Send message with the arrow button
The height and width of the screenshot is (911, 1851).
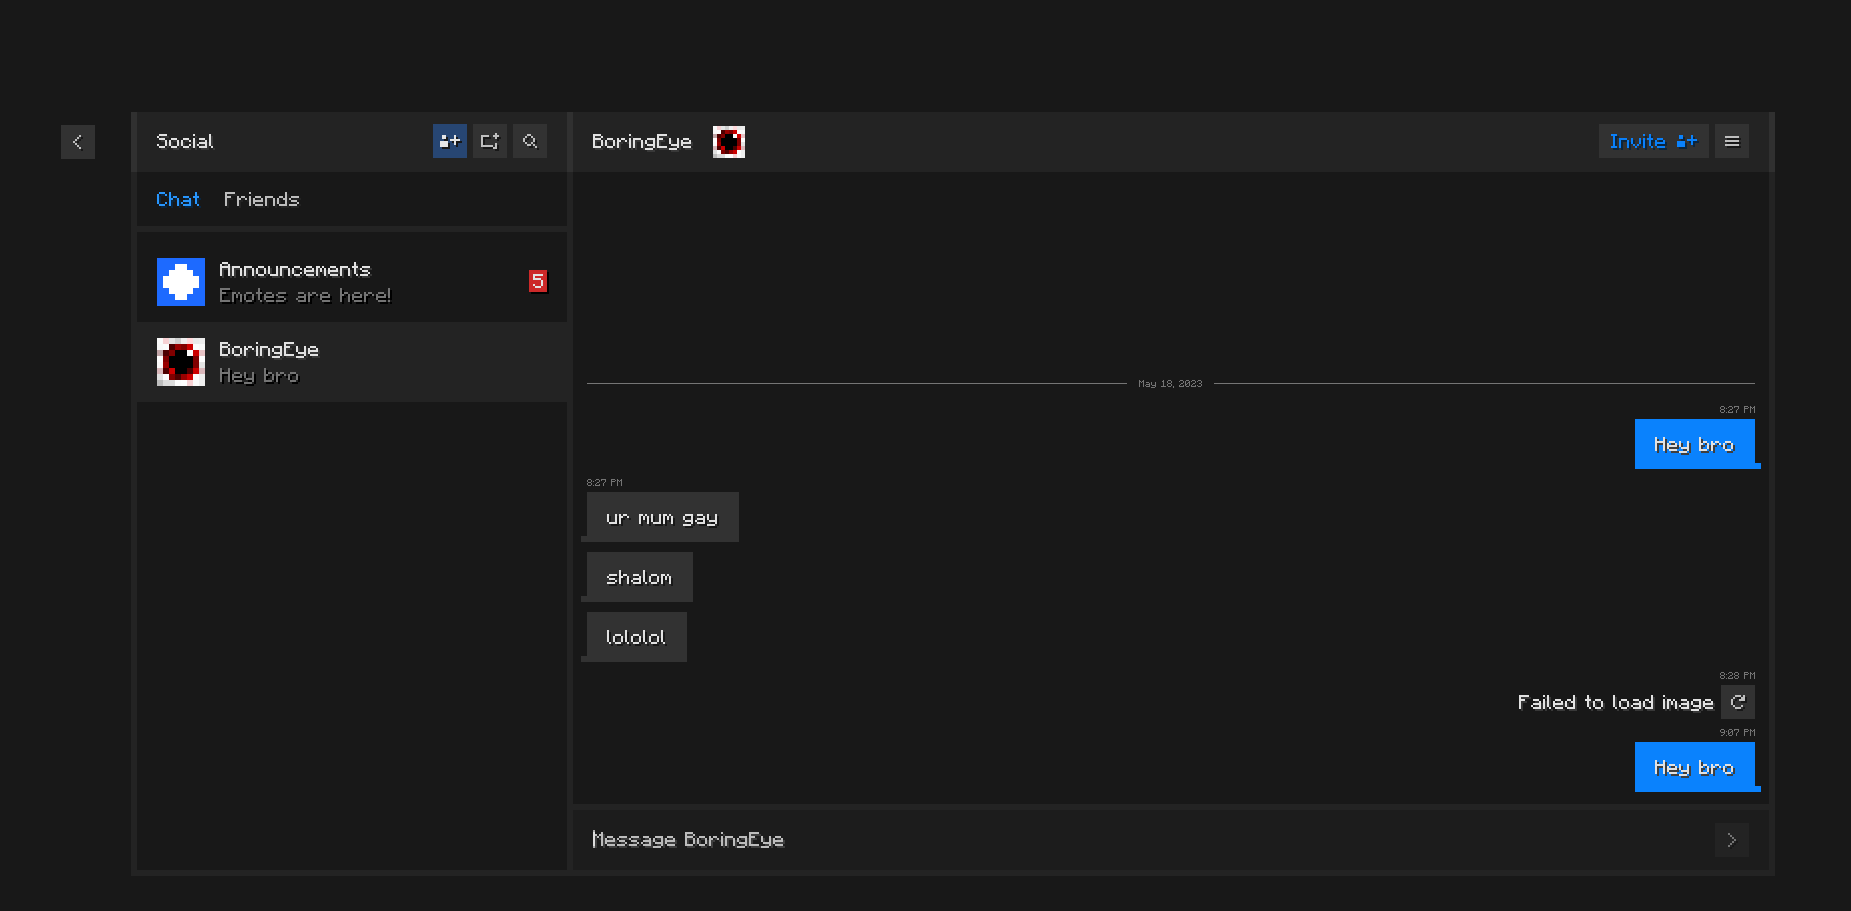point(1732,840)
